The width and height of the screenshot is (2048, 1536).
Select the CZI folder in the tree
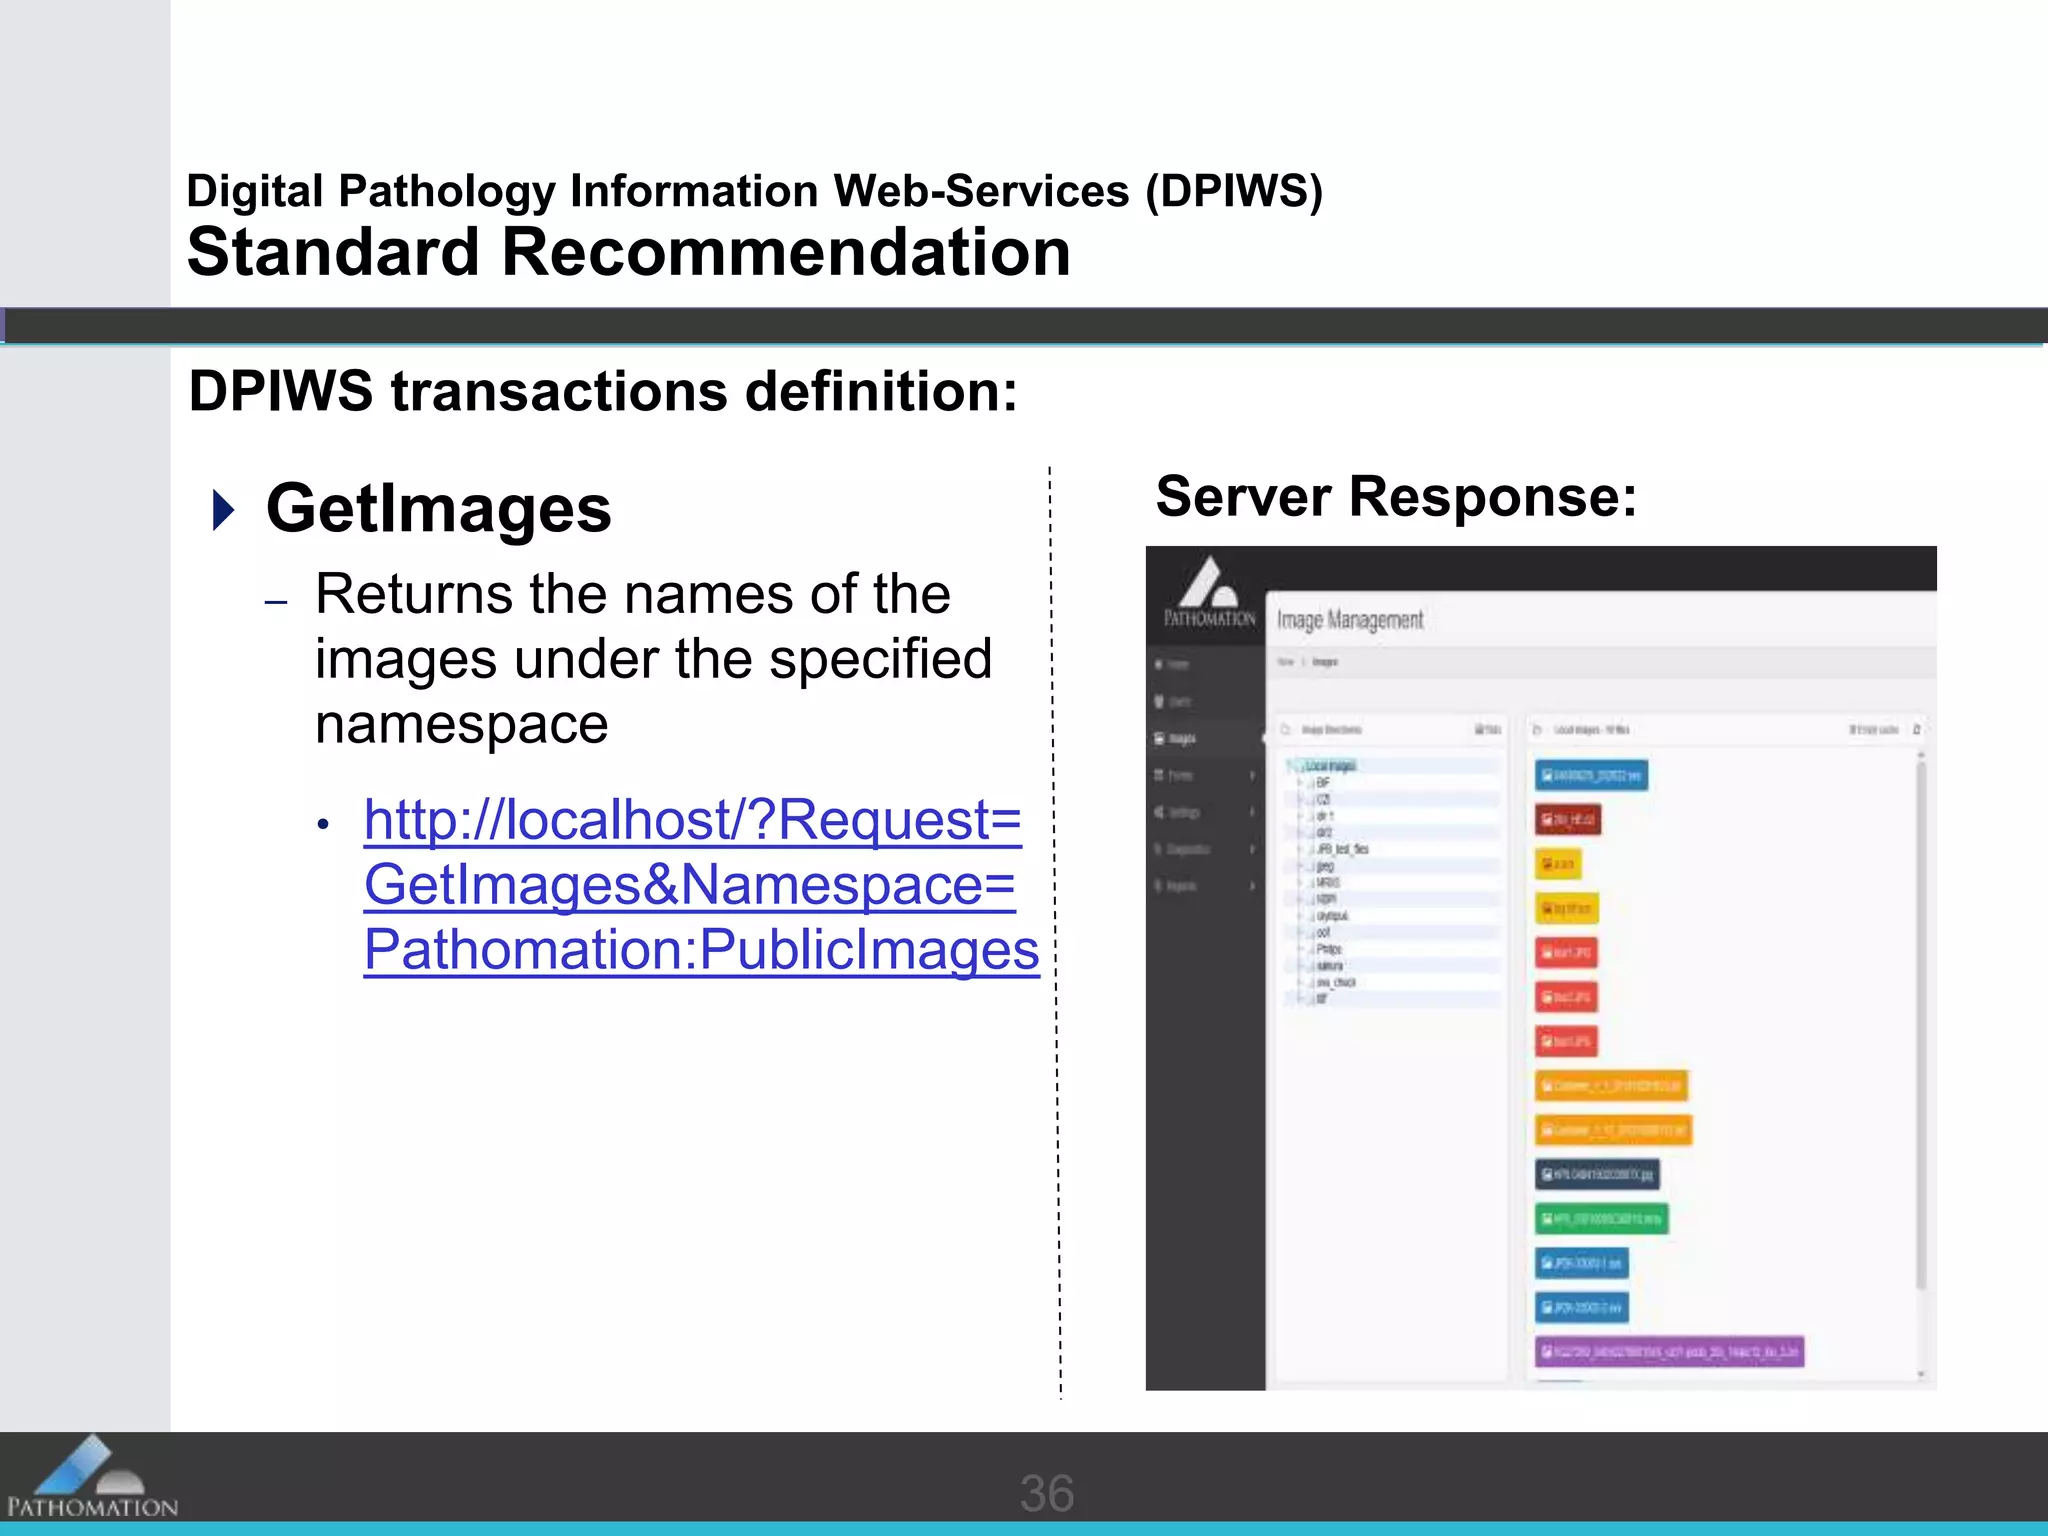(x=1322, y=799)
